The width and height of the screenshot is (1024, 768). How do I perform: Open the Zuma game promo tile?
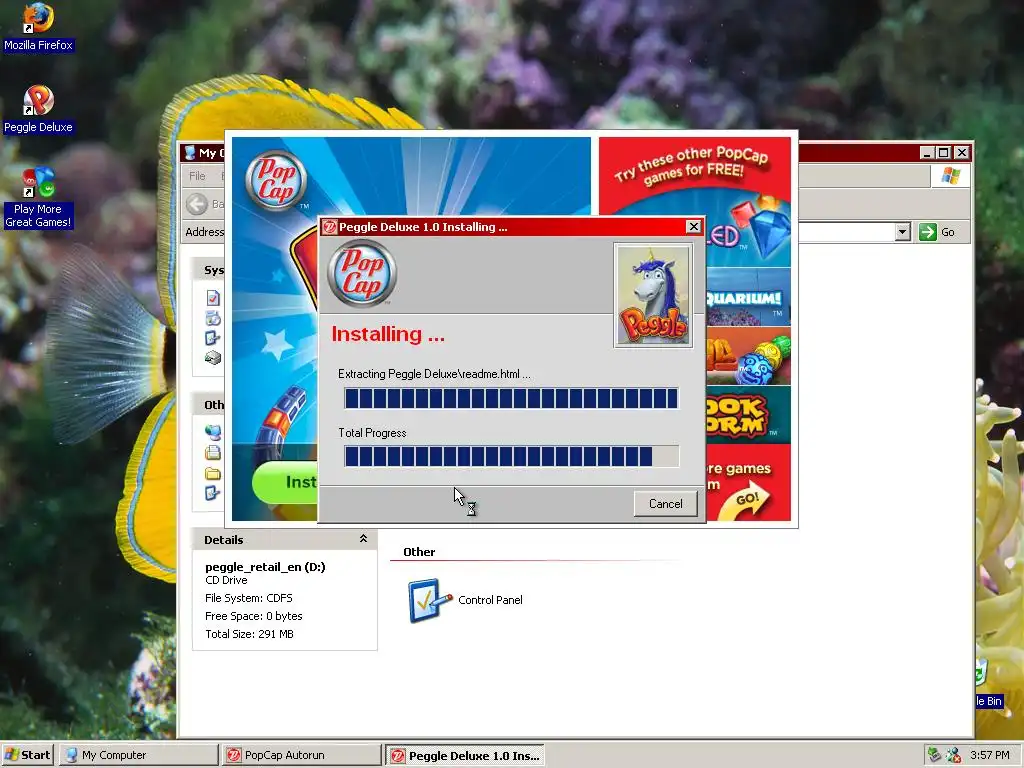[x=748, y=356]
